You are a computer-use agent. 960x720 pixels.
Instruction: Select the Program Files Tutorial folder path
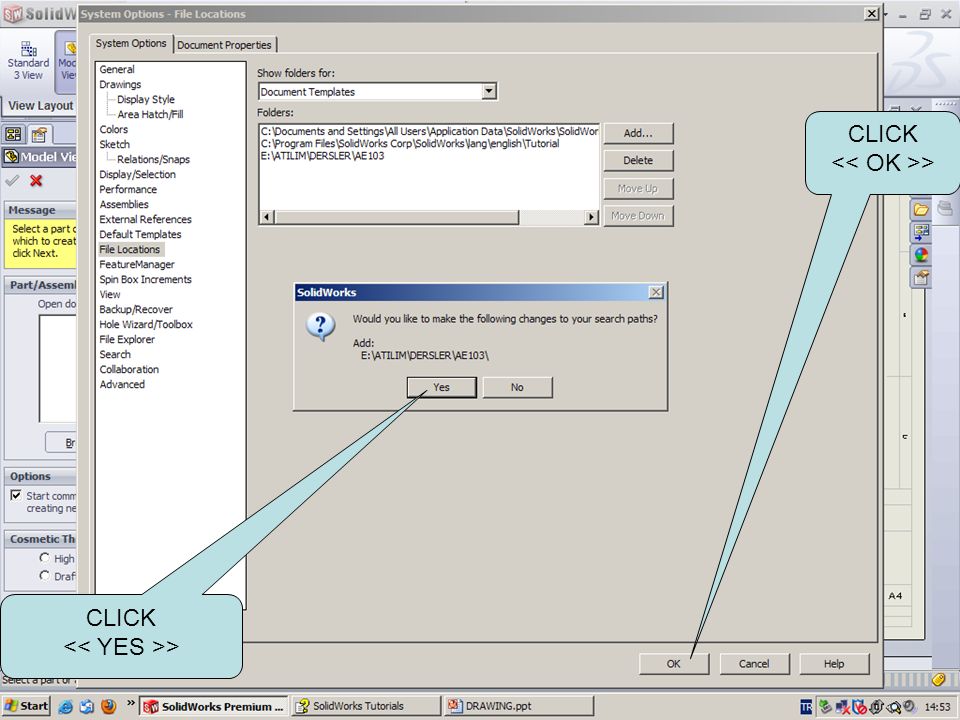[x=410, y=143]
